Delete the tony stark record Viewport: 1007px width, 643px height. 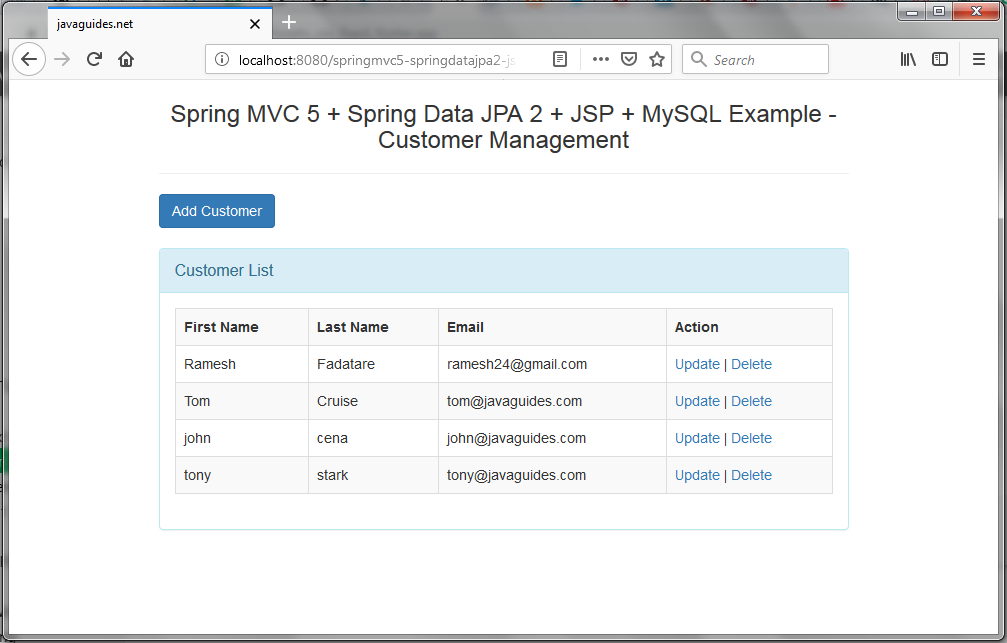(x=751, y=475)
